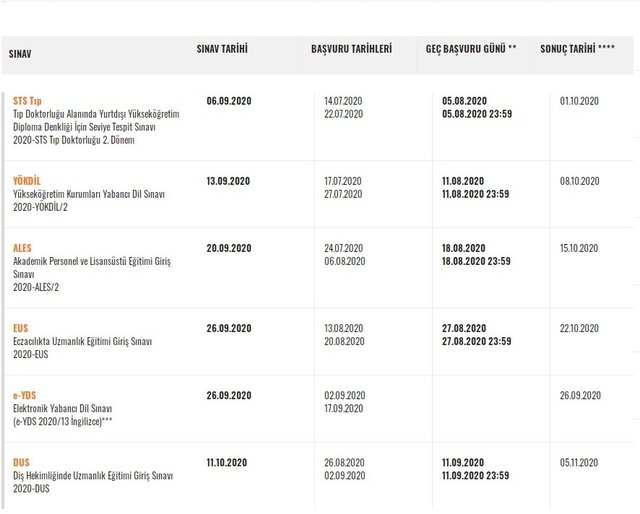Select ALES exam date 20.09.2020

[x=228, y=248]
